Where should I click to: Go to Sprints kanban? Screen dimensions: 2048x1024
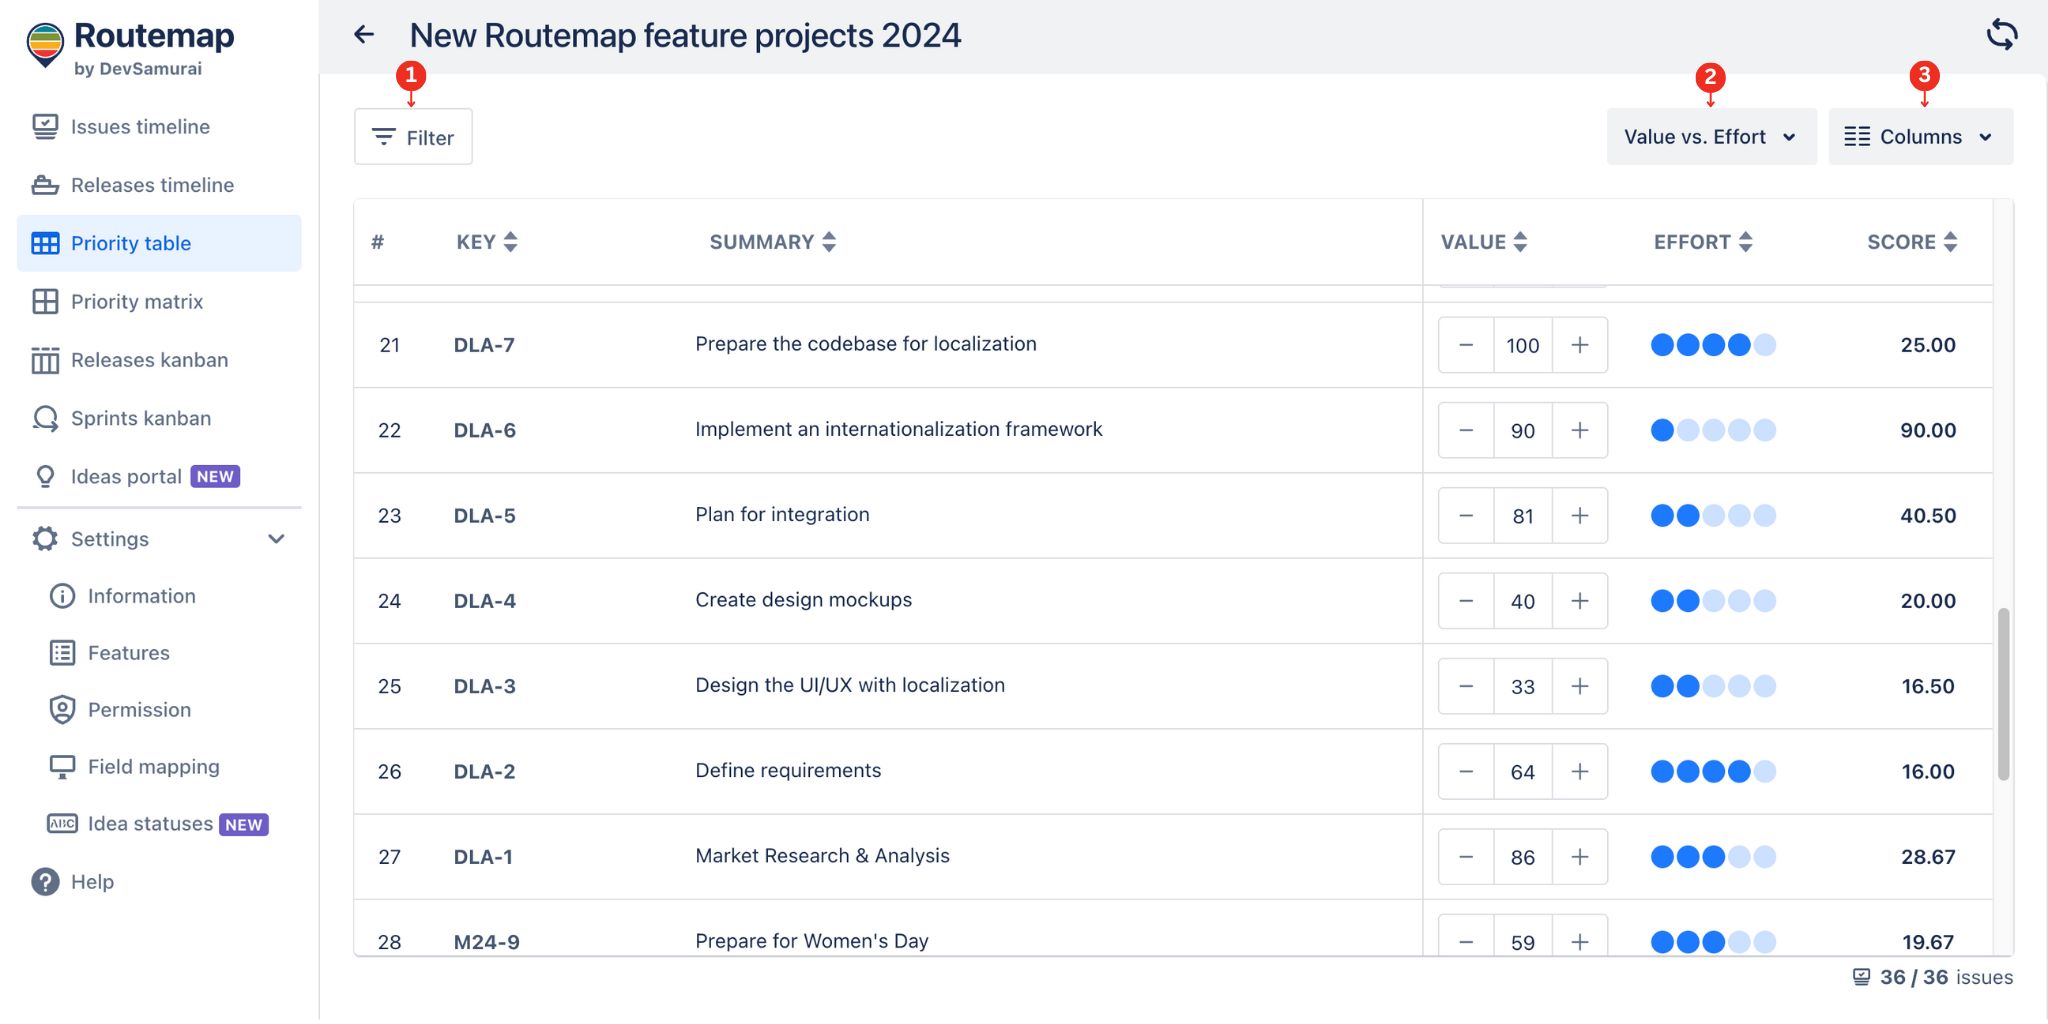[x=140, y=419]
